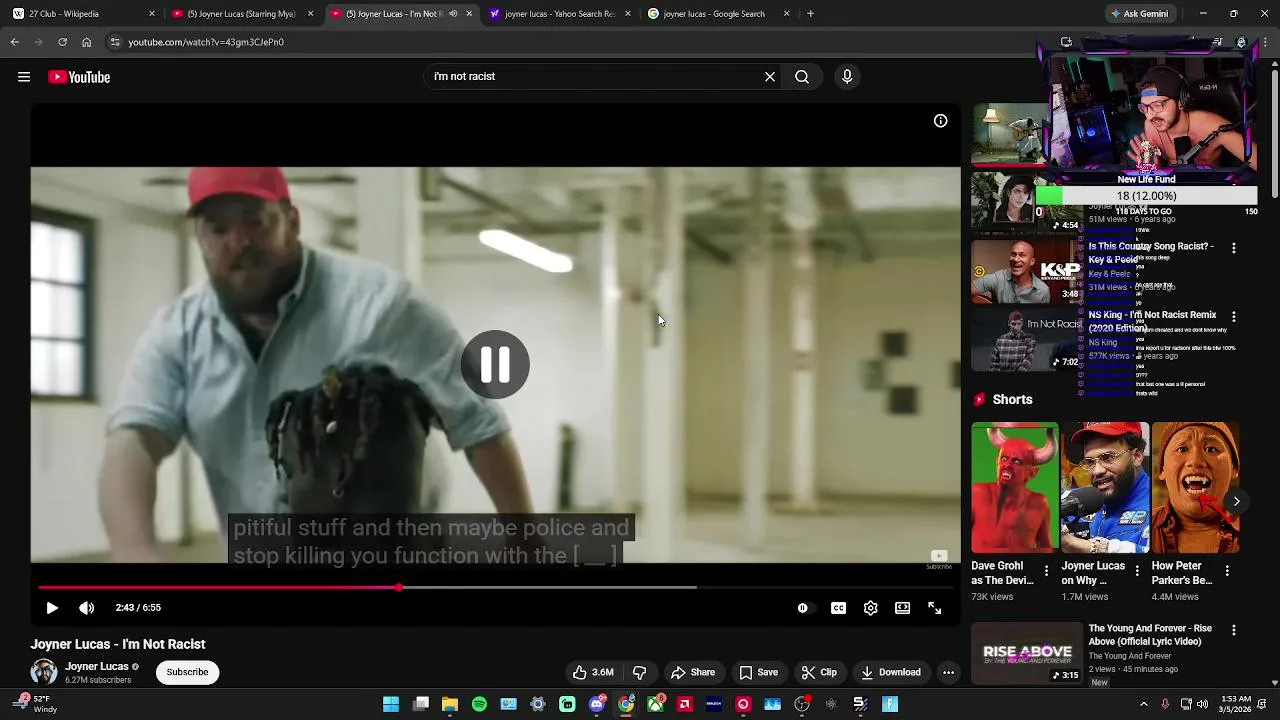
Task: Open options for Key & Peele video
Action: click(1234, 248)
